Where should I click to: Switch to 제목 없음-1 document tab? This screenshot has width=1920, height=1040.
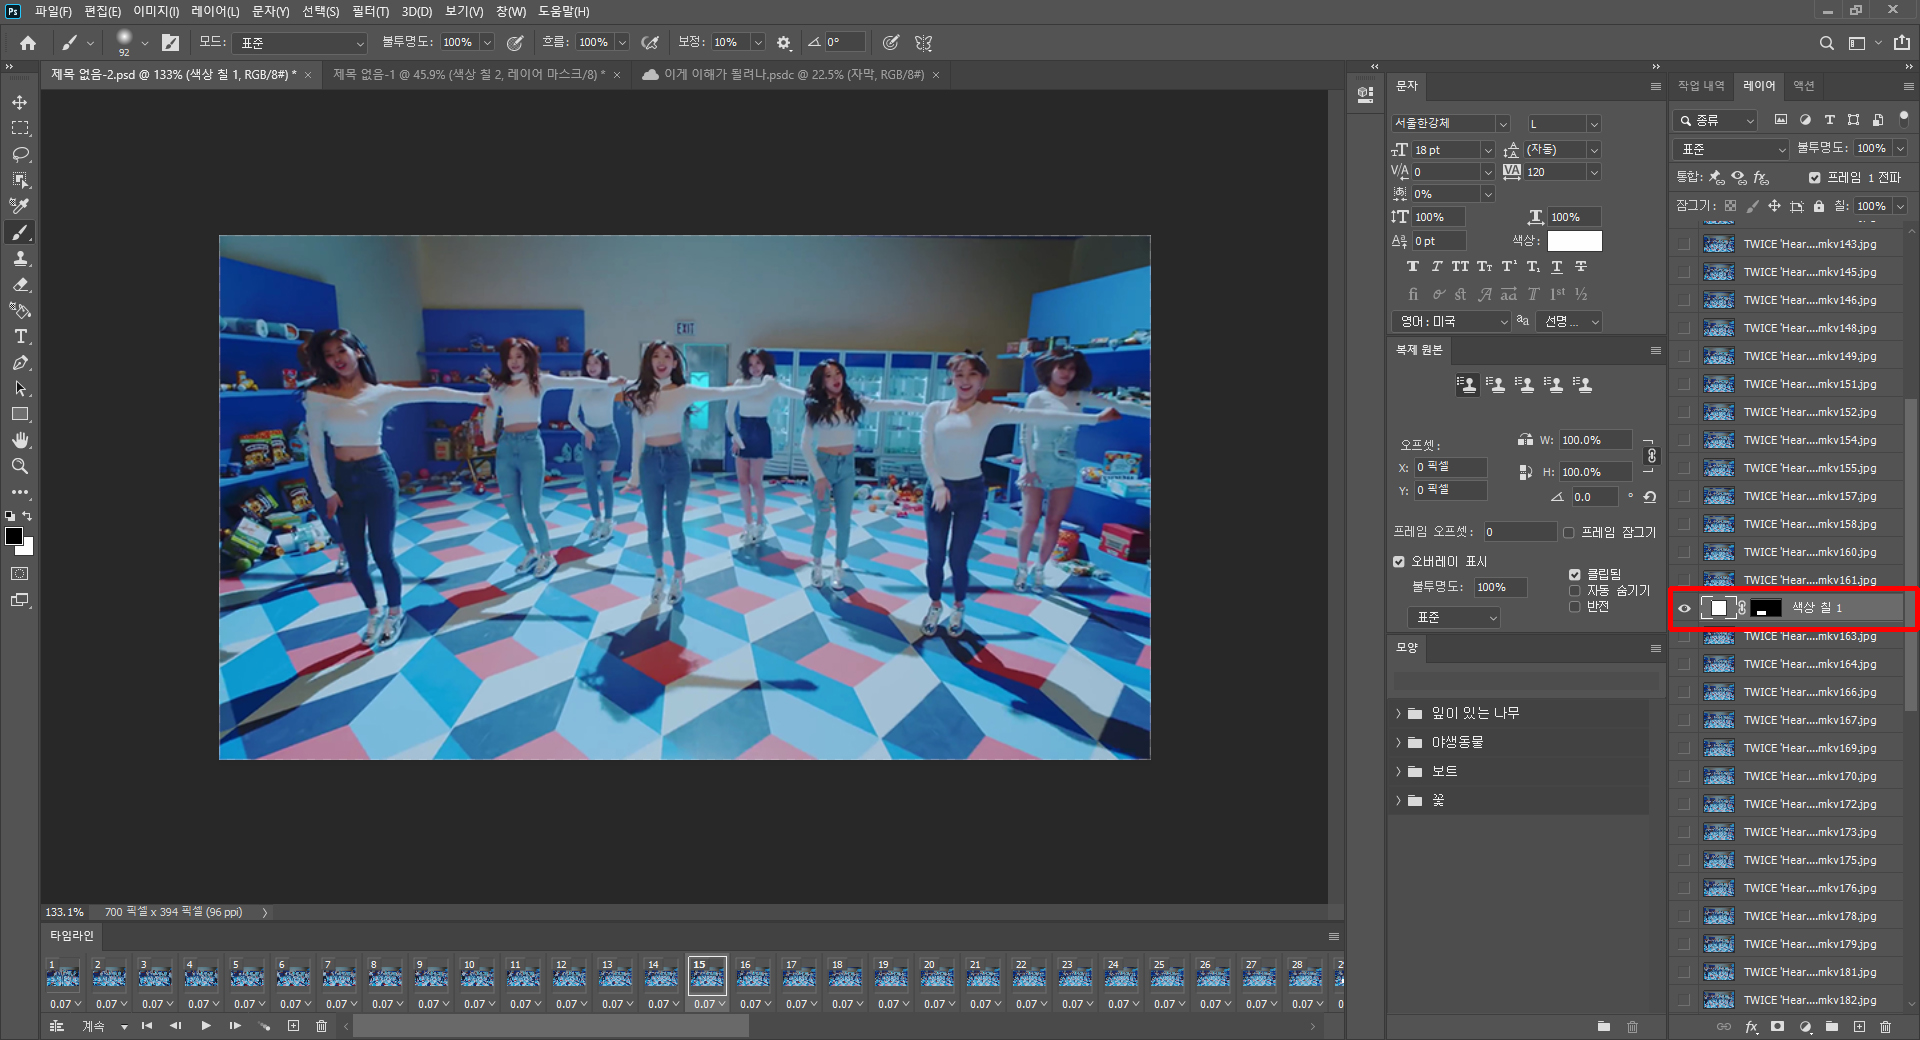pyautogui.click(x=468, y=75)
